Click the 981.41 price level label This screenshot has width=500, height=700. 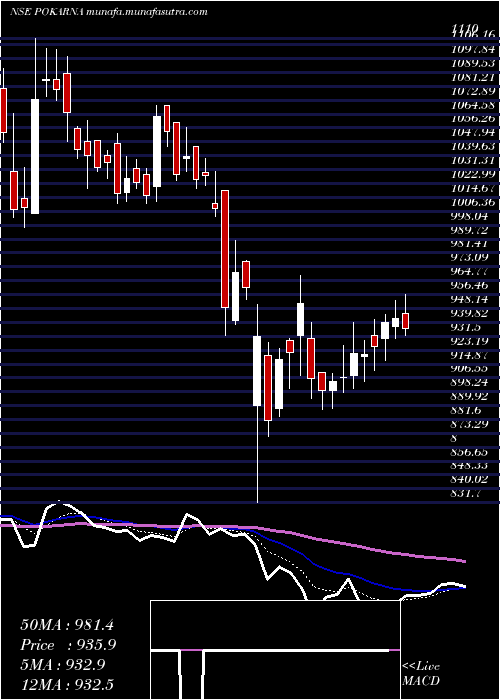click(x=471, y=243)
